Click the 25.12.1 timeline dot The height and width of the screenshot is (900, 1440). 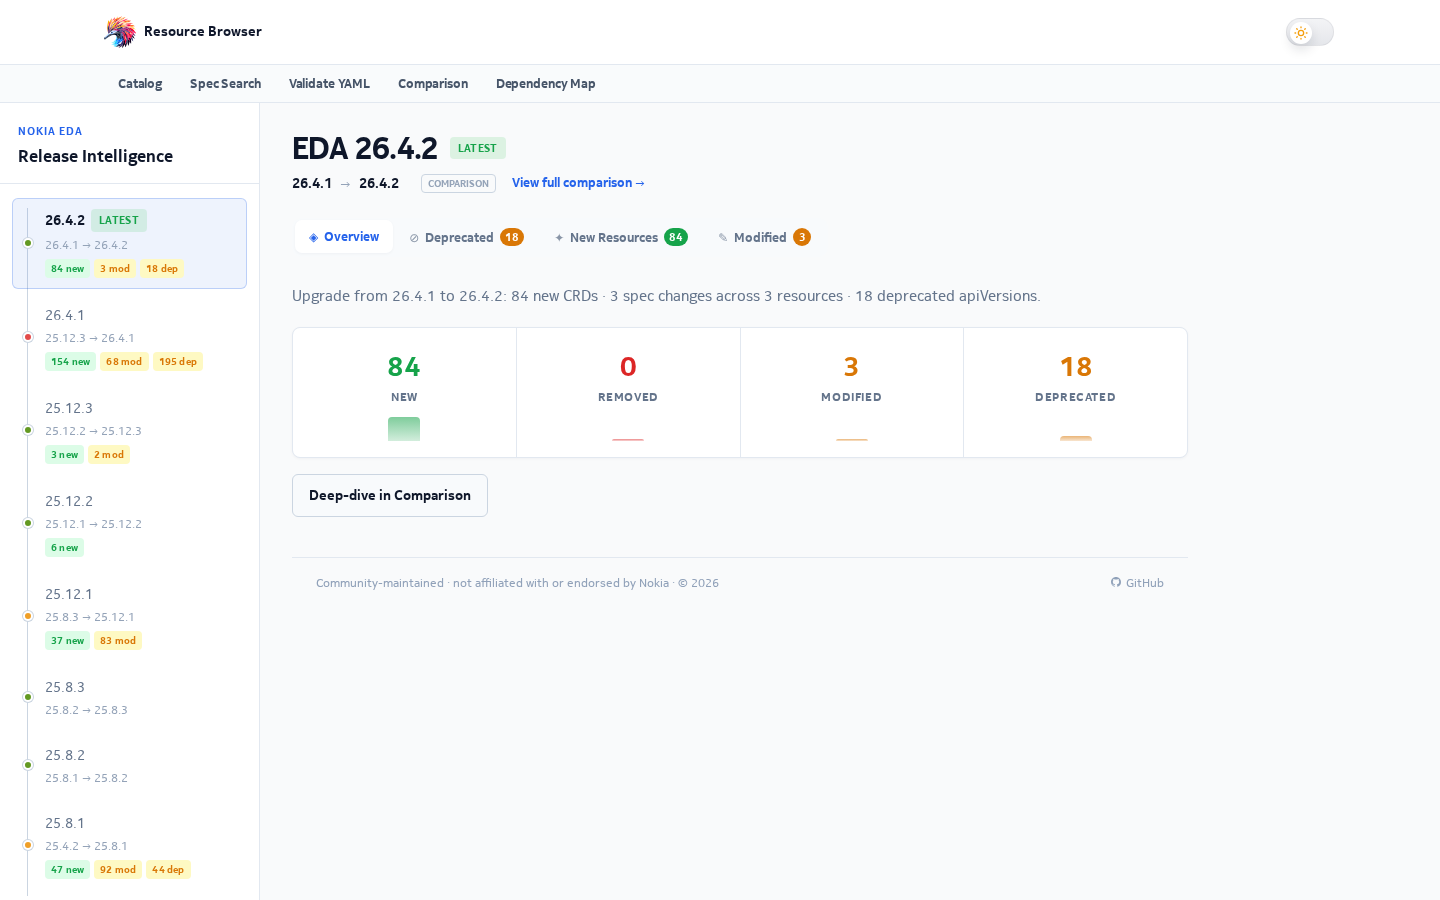28,616
